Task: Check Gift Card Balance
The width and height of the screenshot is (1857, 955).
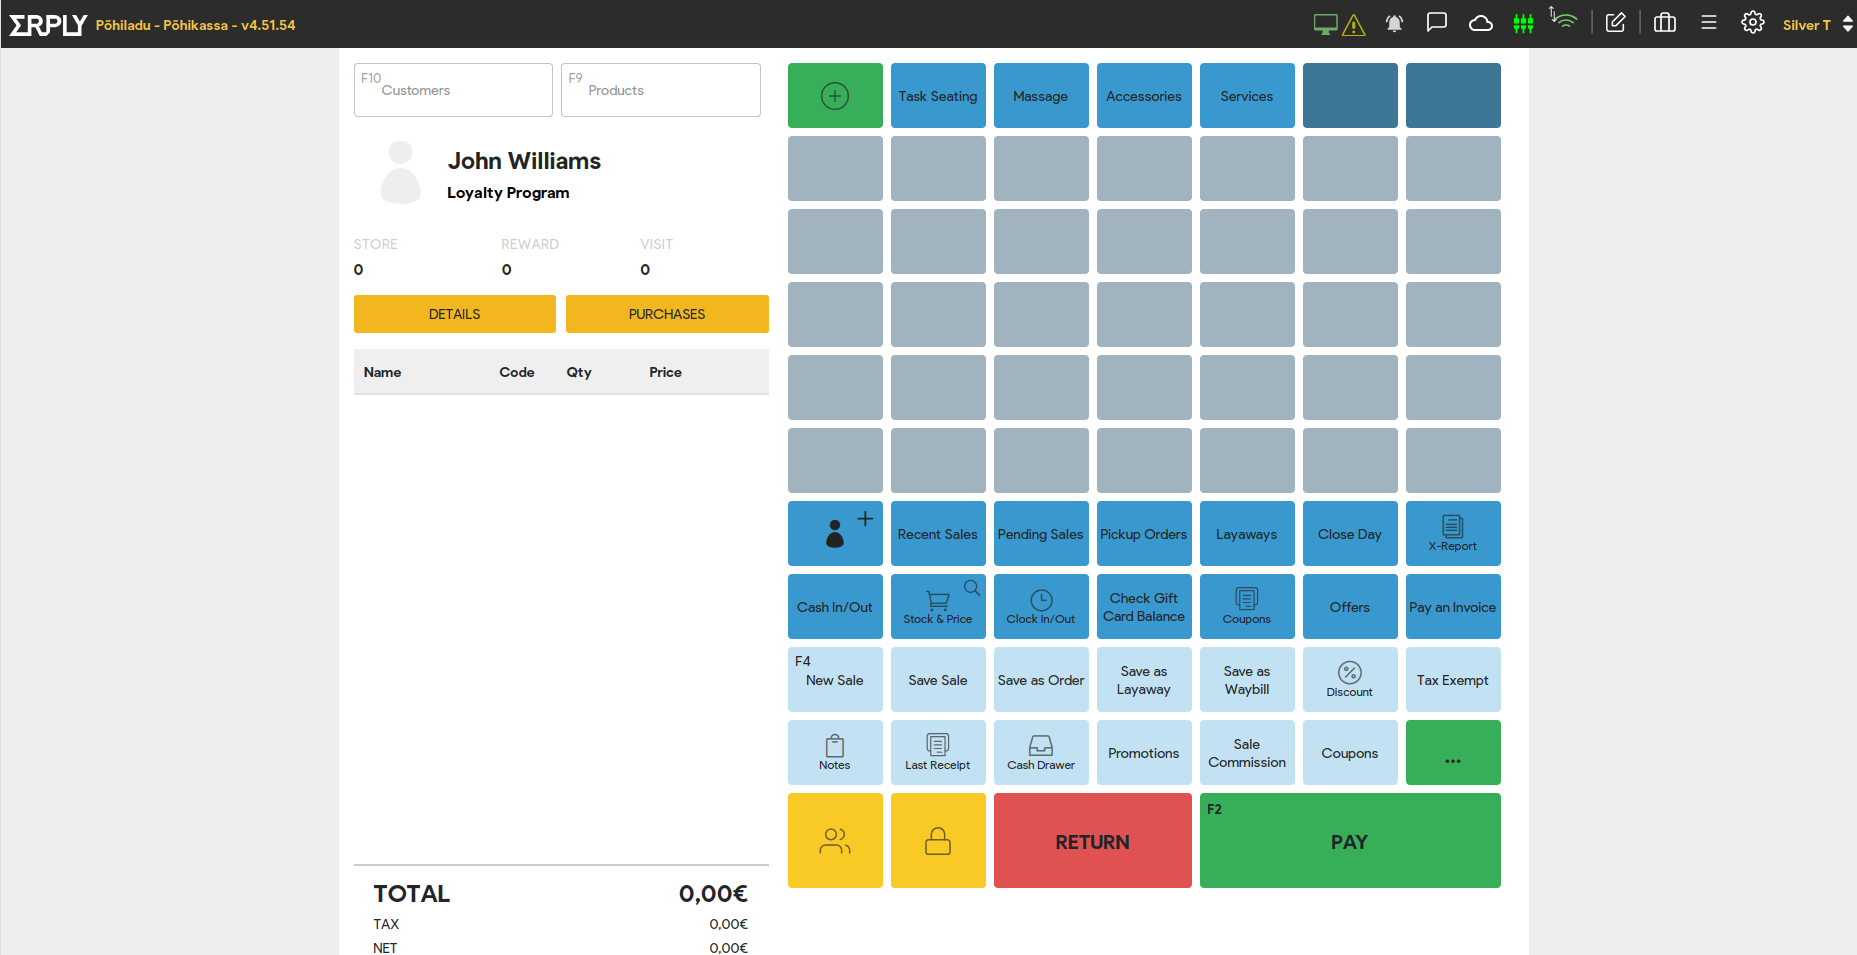Action: [x=1144, y=607]
